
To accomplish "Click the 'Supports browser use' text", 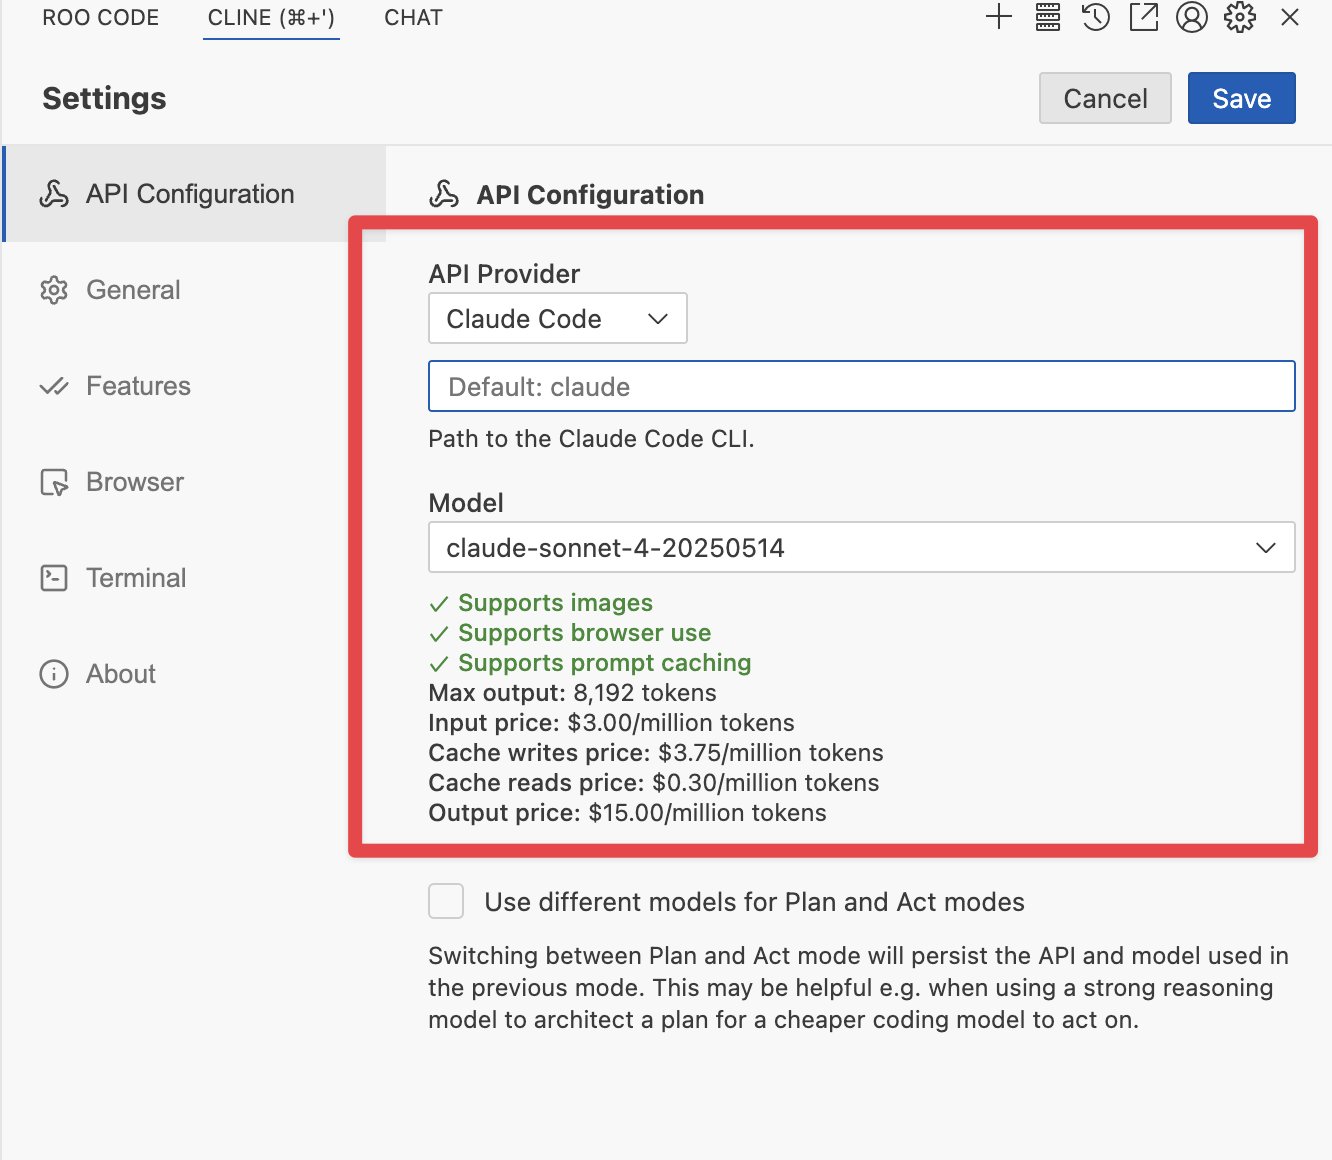I will [x=584, y=633].
